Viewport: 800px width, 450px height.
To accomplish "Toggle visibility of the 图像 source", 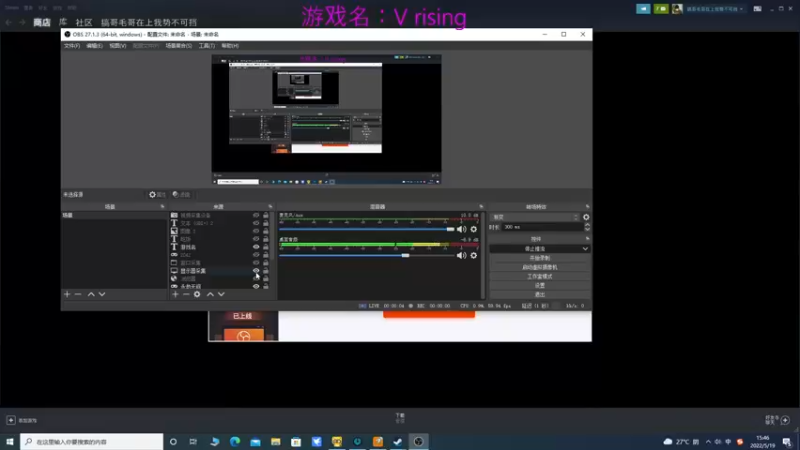I will tap(256, 231).
